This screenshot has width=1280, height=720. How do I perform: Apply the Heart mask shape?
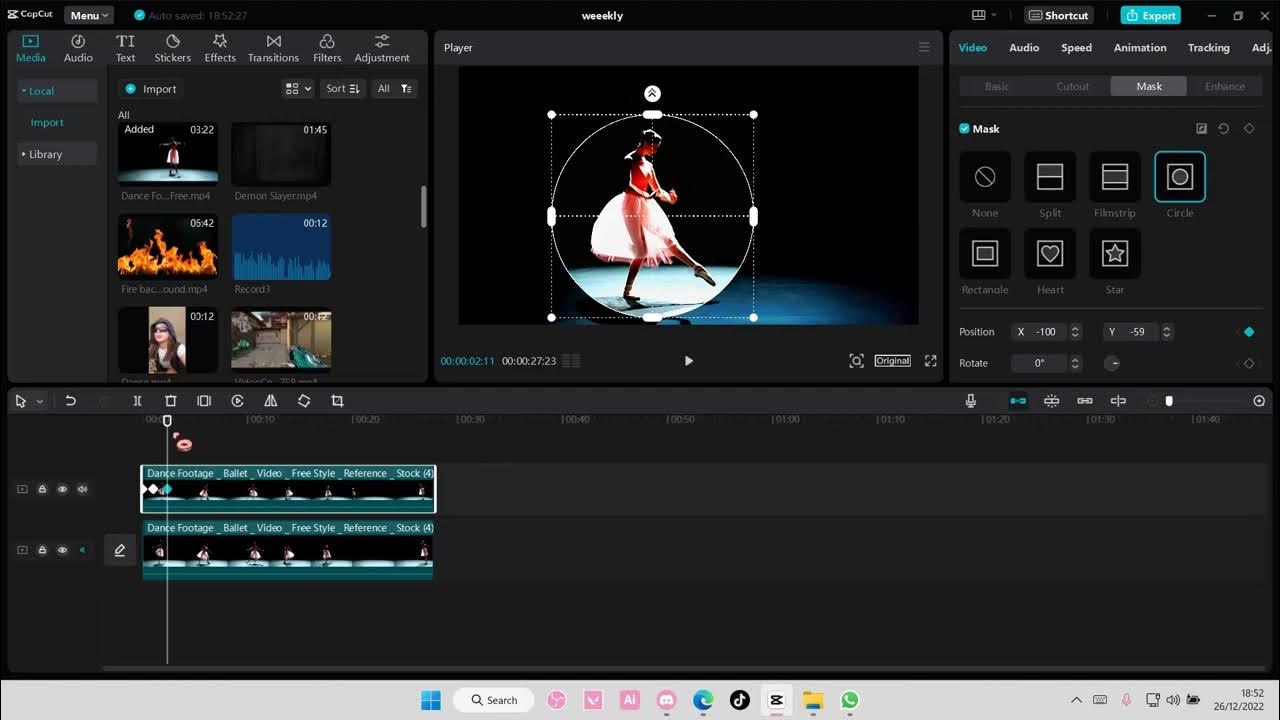coord(1050,254)
